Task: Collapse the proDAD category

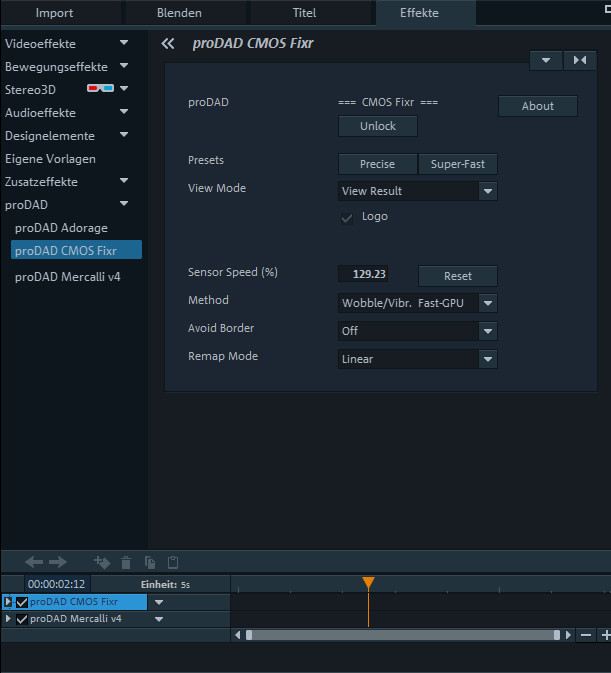Action: [124, 203]
